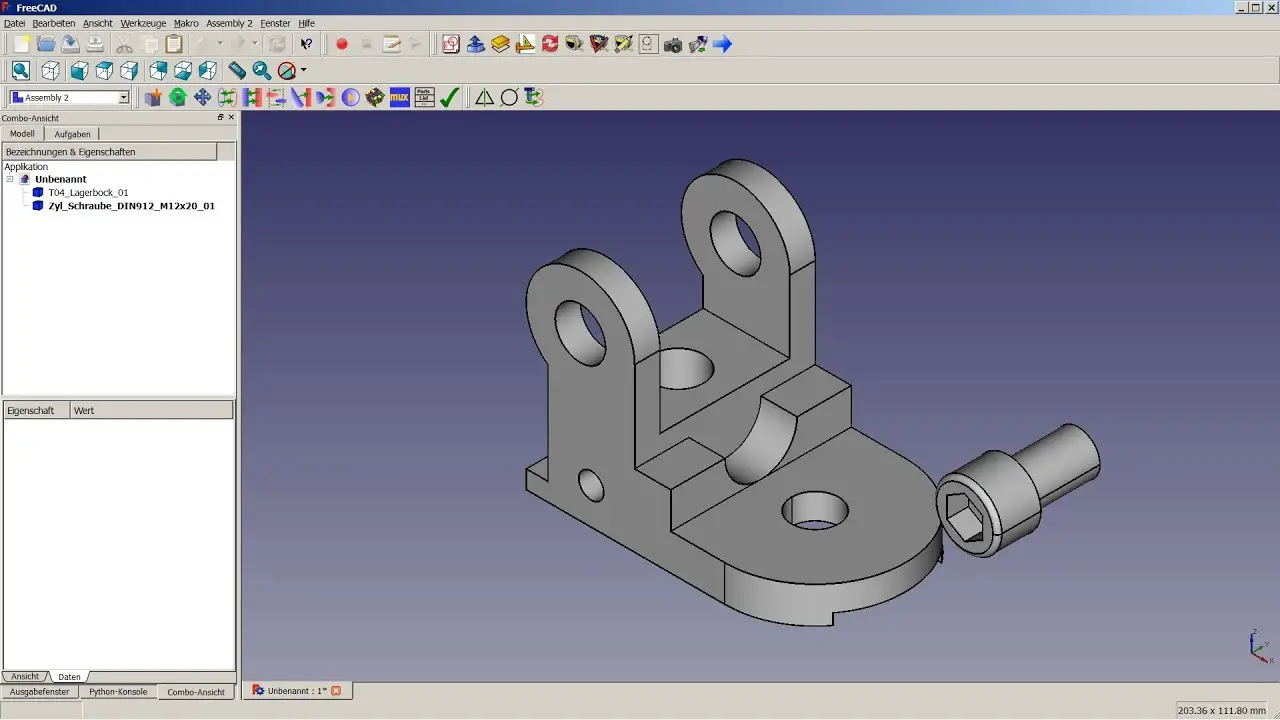This screenshot has height=720, width=1280.
Task: Select the Bottom view cube icon
Action: (x=183, y=70)
